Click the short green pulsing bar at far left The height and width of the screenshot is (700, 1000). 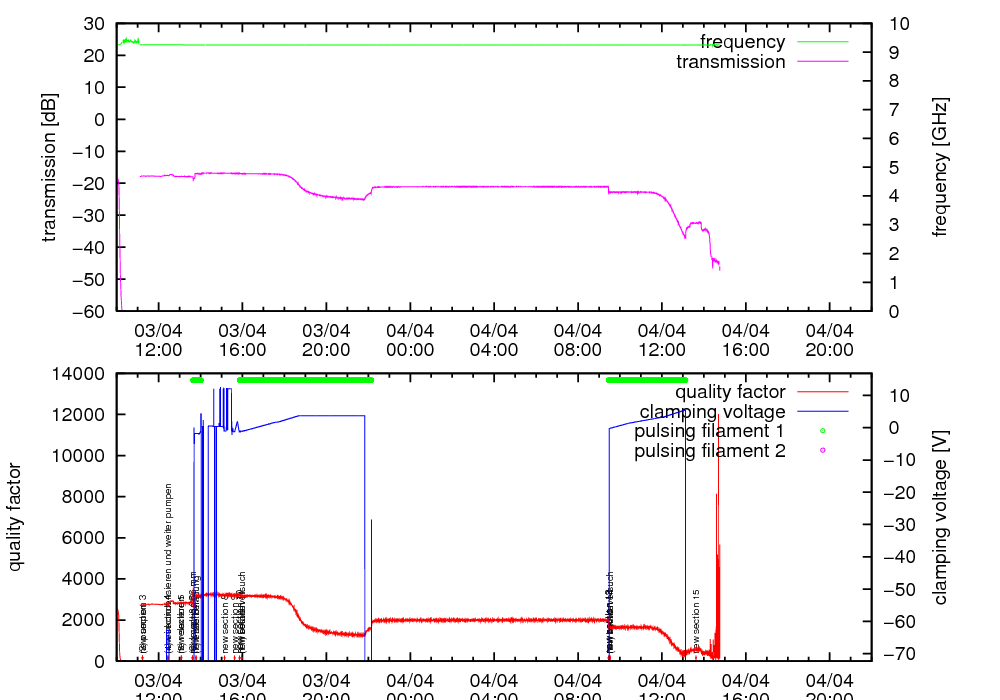tap(197, 380)
